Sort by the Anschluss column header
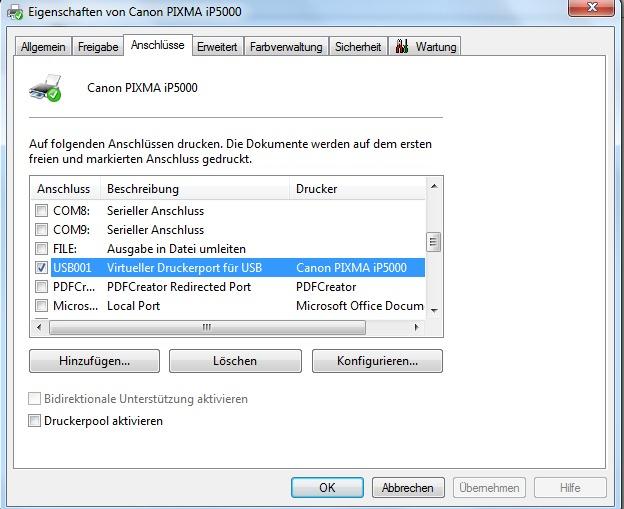624x509 pixels. (x=66, y=189)
